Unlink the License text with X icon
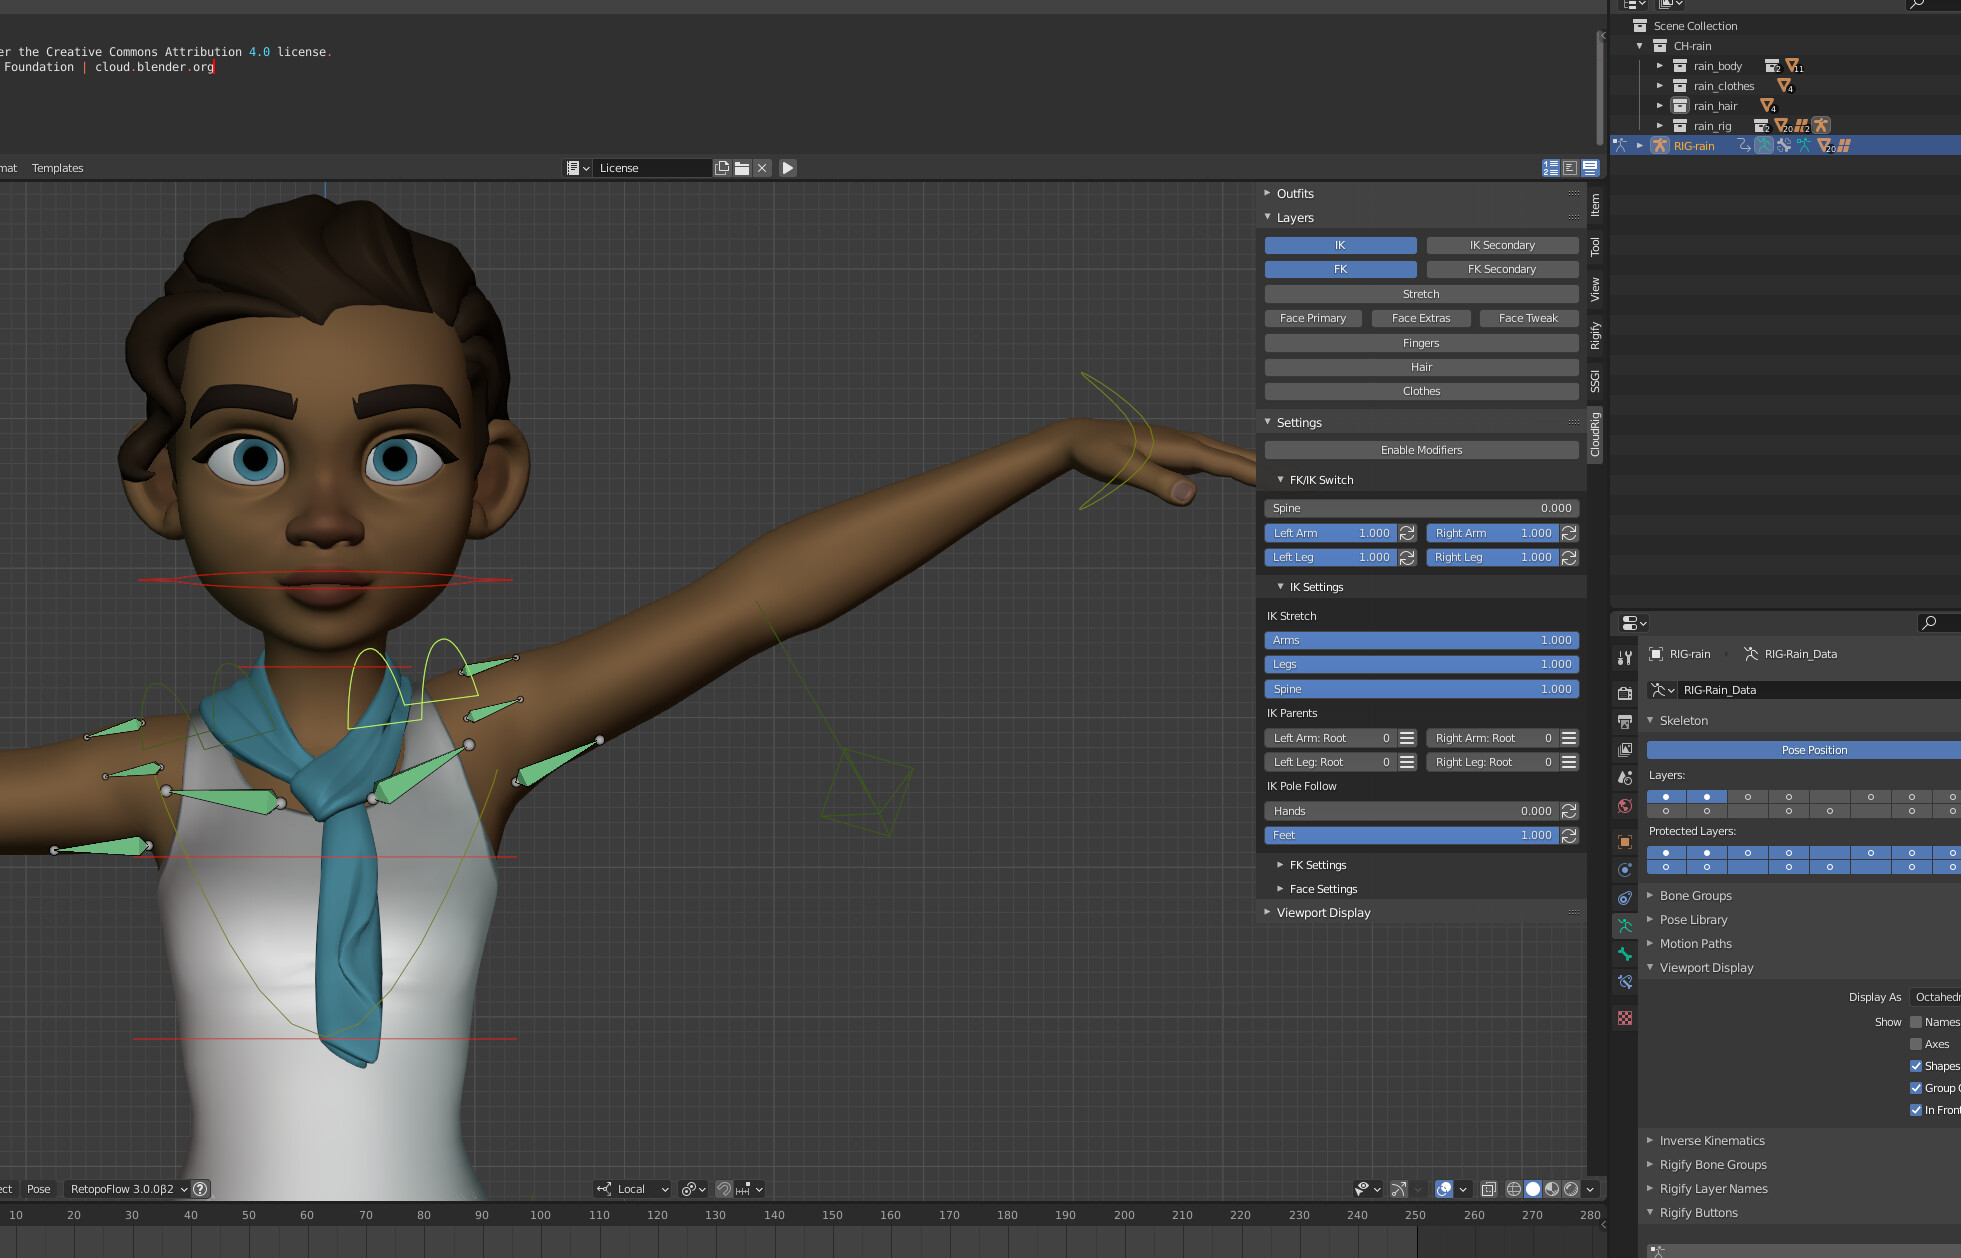1961x1258 pixels. [762, 168]
